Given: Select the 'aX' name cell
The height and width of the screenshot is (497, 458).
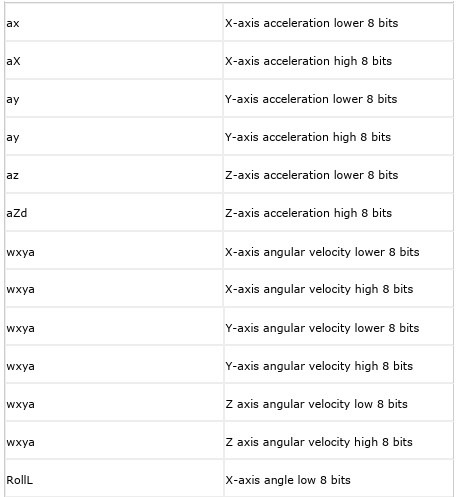Looking at the screenshot, I should click(114, 61).
